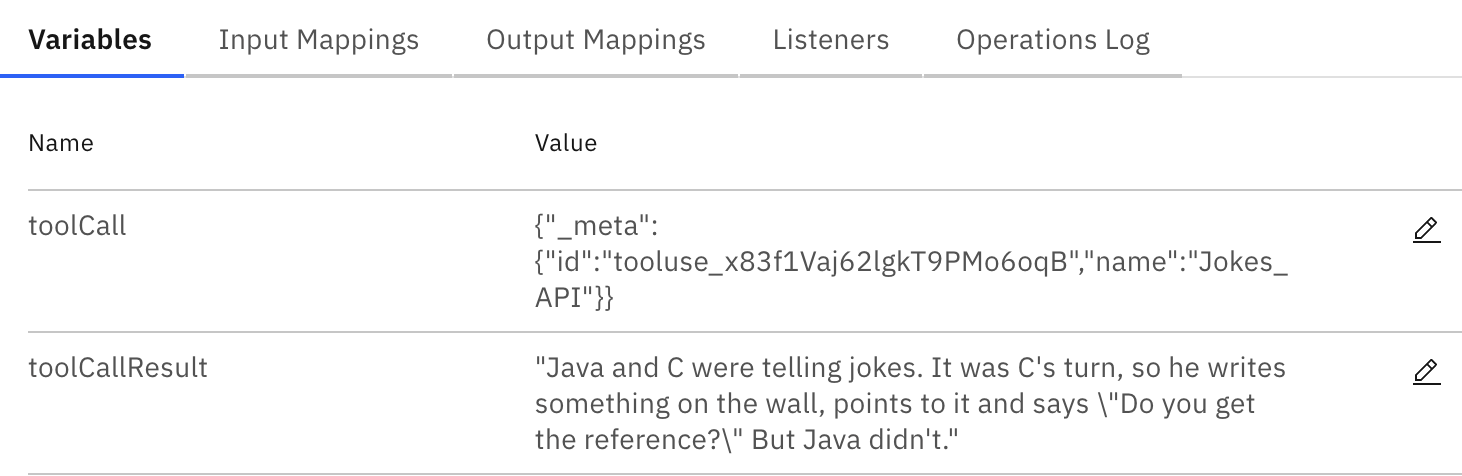Open the Output Mappings tab
The width and height of the screenshot is (1462, 476).
(x=596, y=40)
